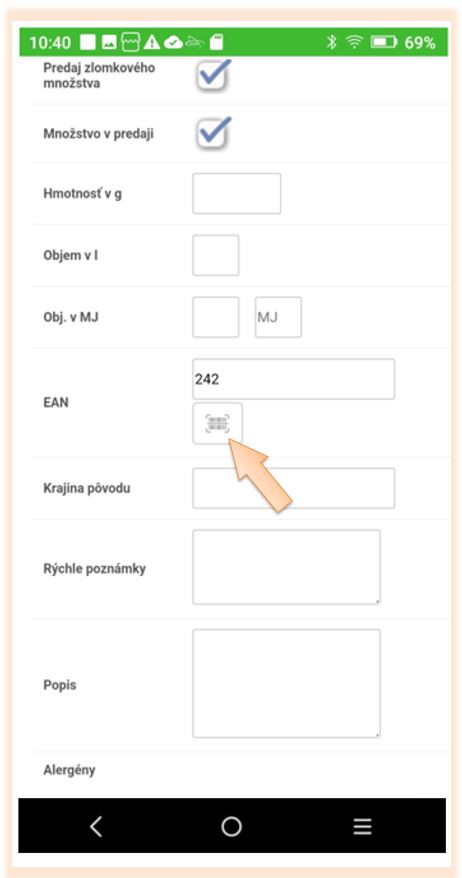
Task: Open recent apps with the menu icon
Action: click(x=362, y=826)
